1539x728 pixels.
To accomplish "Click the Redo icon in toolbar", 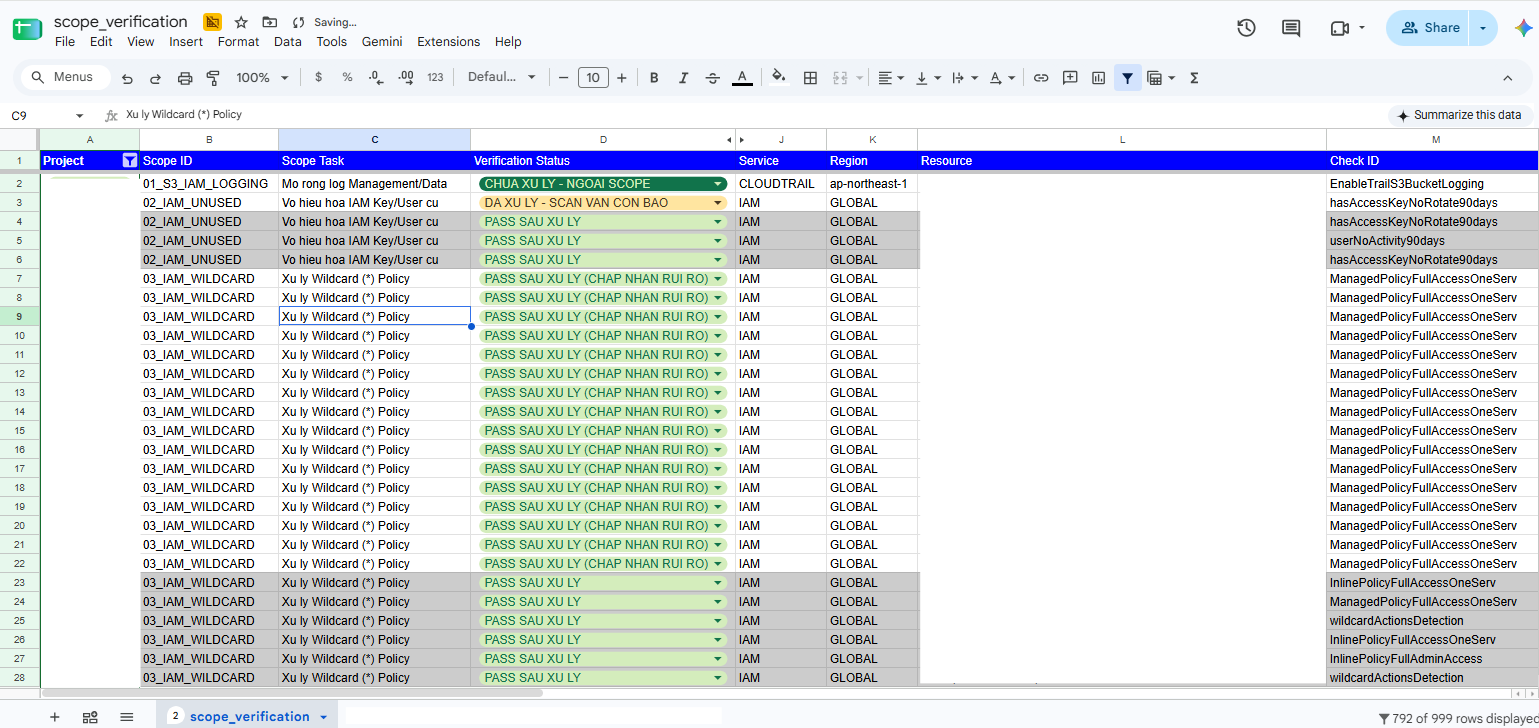I will 155,78.
